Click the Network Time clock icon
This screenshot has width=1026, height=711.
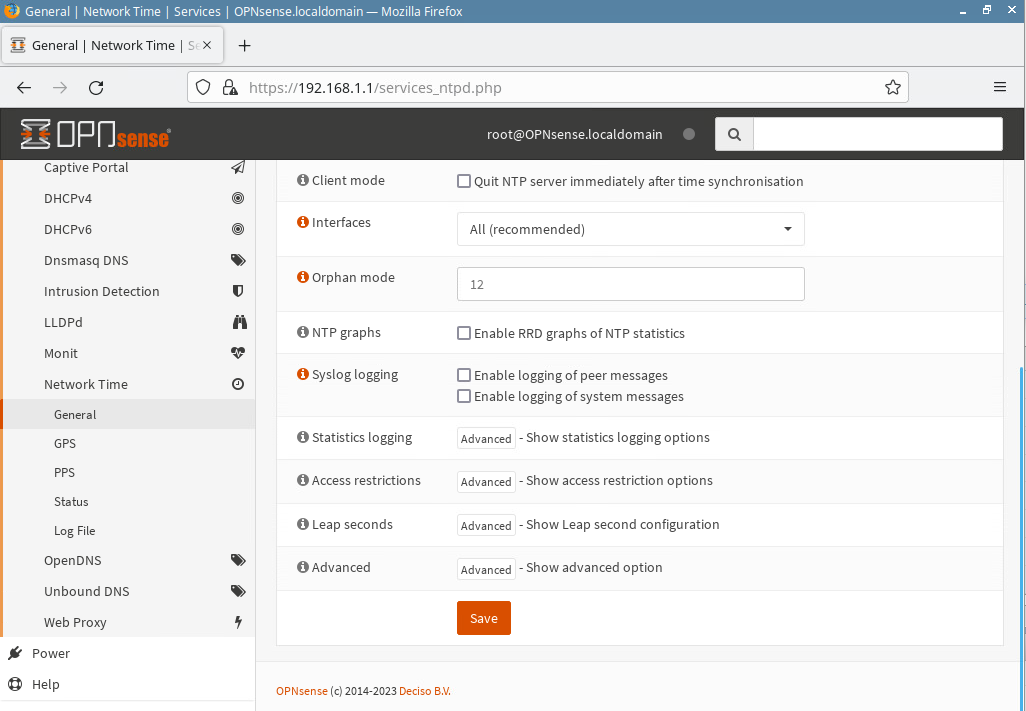[238, 384]
